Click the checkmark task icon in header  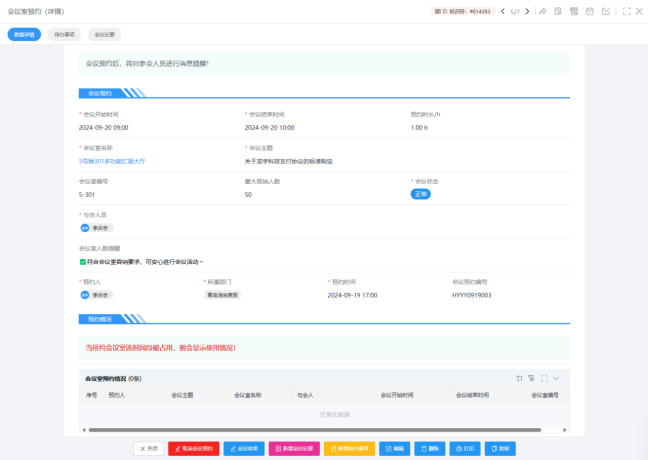coord(605,12)
